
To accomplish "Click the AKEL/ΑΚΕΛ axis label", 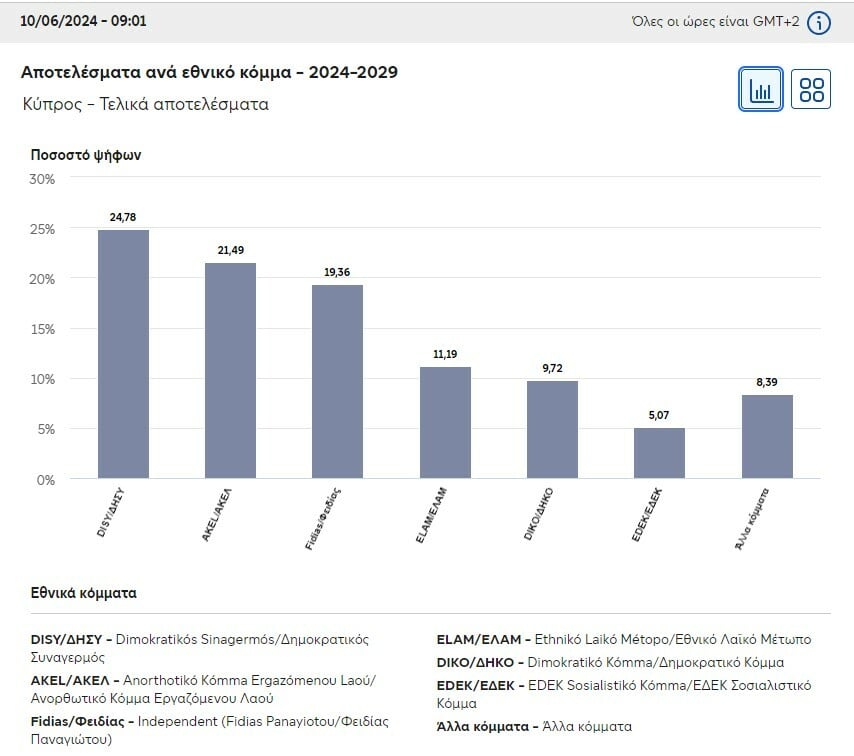I will 217,515.
